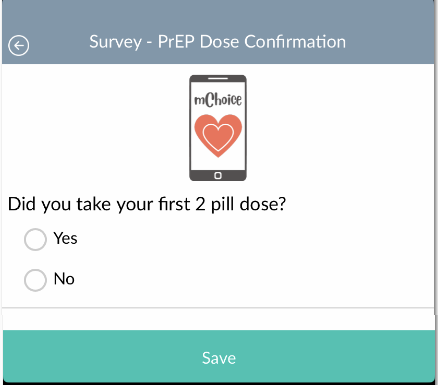Image resolution: width=438 pixels, height=385 pixels.
Task: Click the dark bottom bezel of the phone graphic
Action: click(218, 175)
